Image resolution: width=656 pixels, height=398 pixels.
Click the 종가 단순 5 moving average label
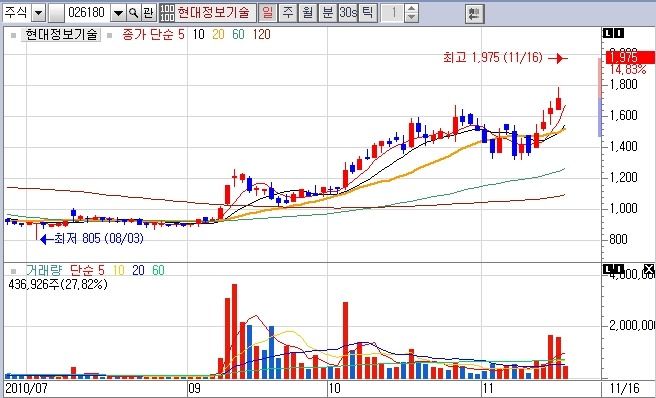pyautogui.click(x=153, y=35)
